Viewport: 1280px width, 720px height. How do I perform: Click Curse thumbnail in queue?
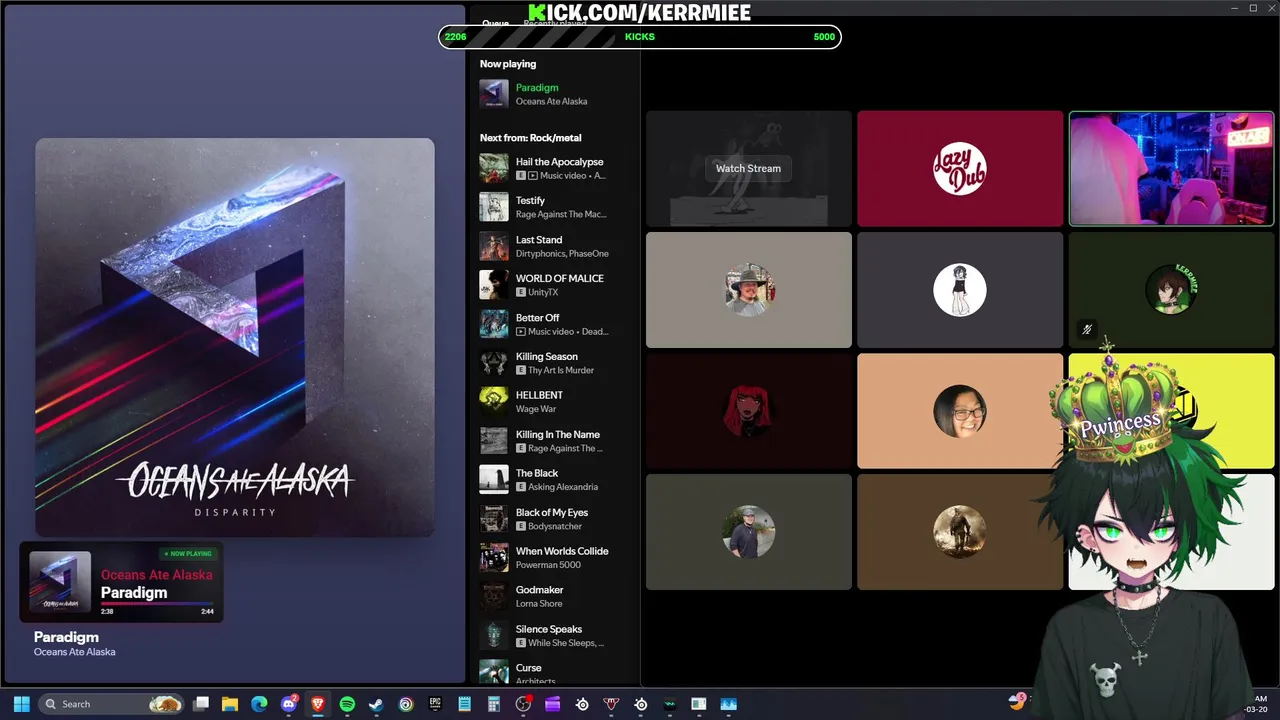494,671
